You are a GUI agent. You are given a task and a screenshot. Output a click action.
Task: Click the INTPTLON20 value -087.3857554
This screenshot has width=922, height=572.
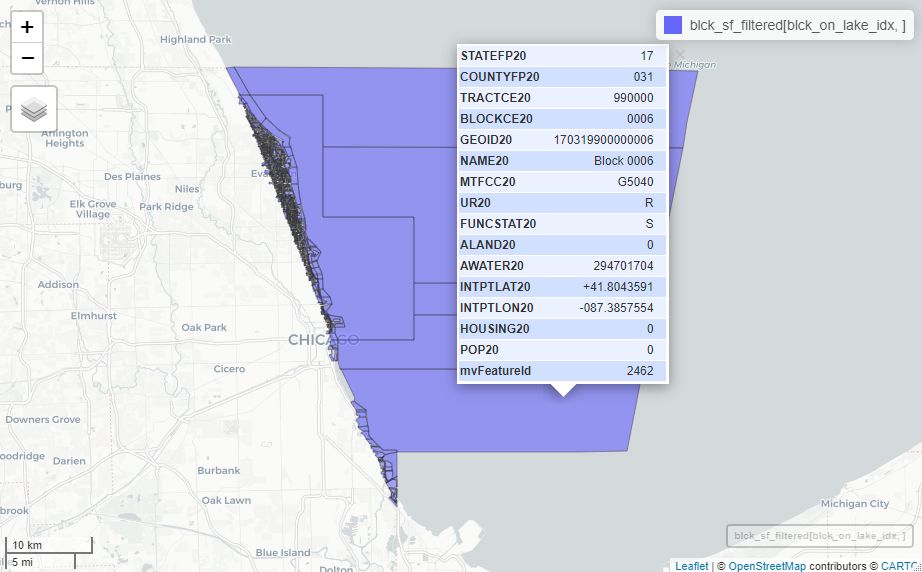[616, 308]
